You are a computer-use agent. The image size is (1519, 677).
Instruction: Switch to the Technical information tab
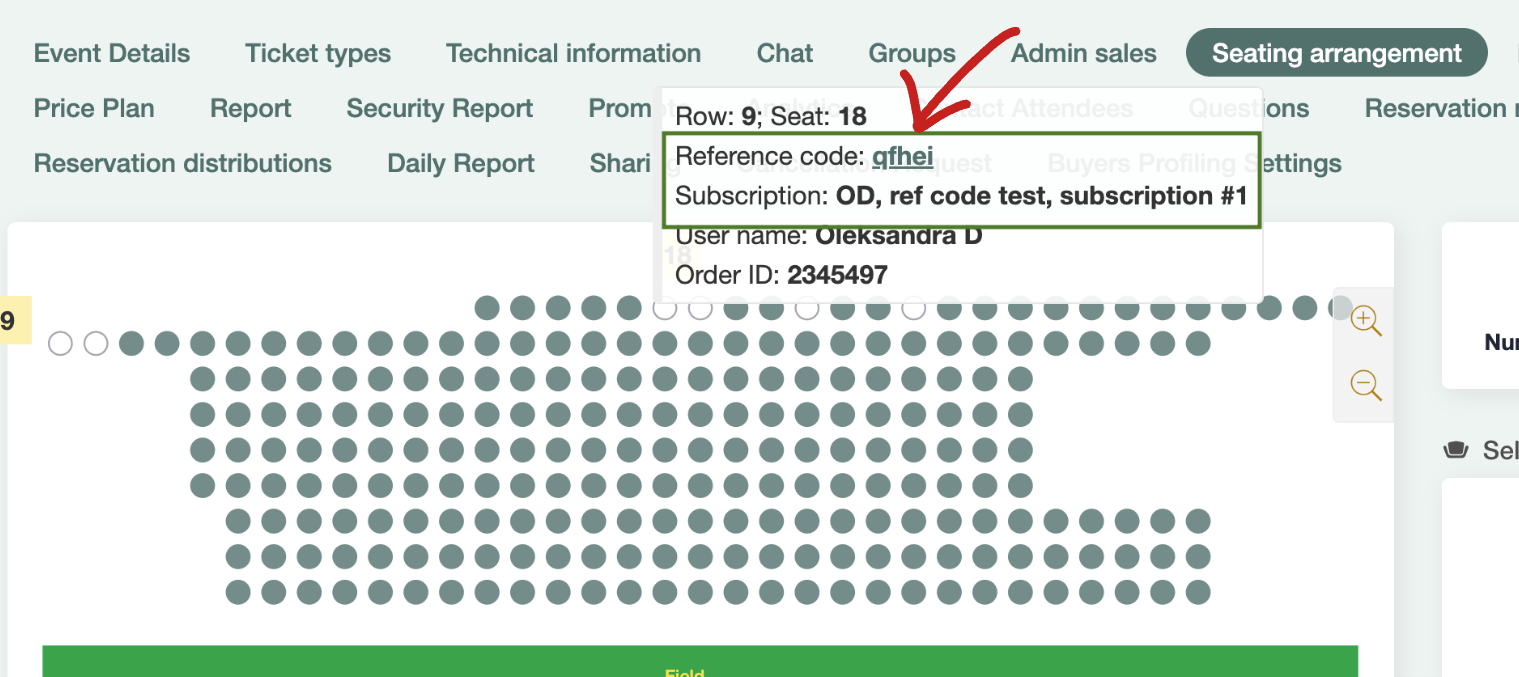coord(573,53)
